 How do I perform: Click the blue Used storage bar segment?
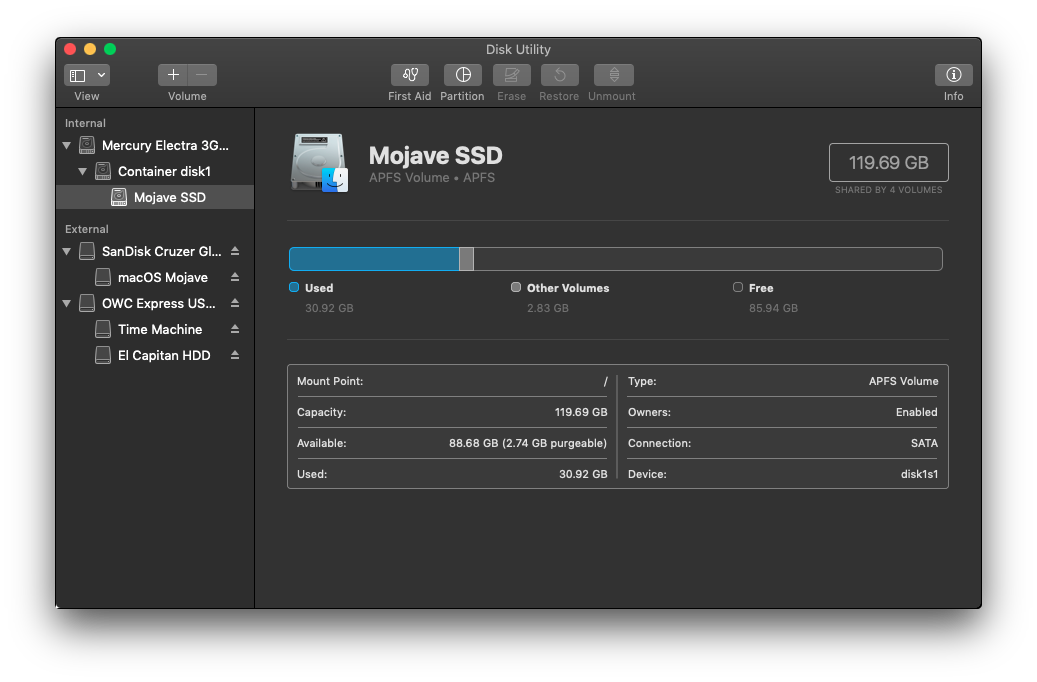click(x=374, y=259)
